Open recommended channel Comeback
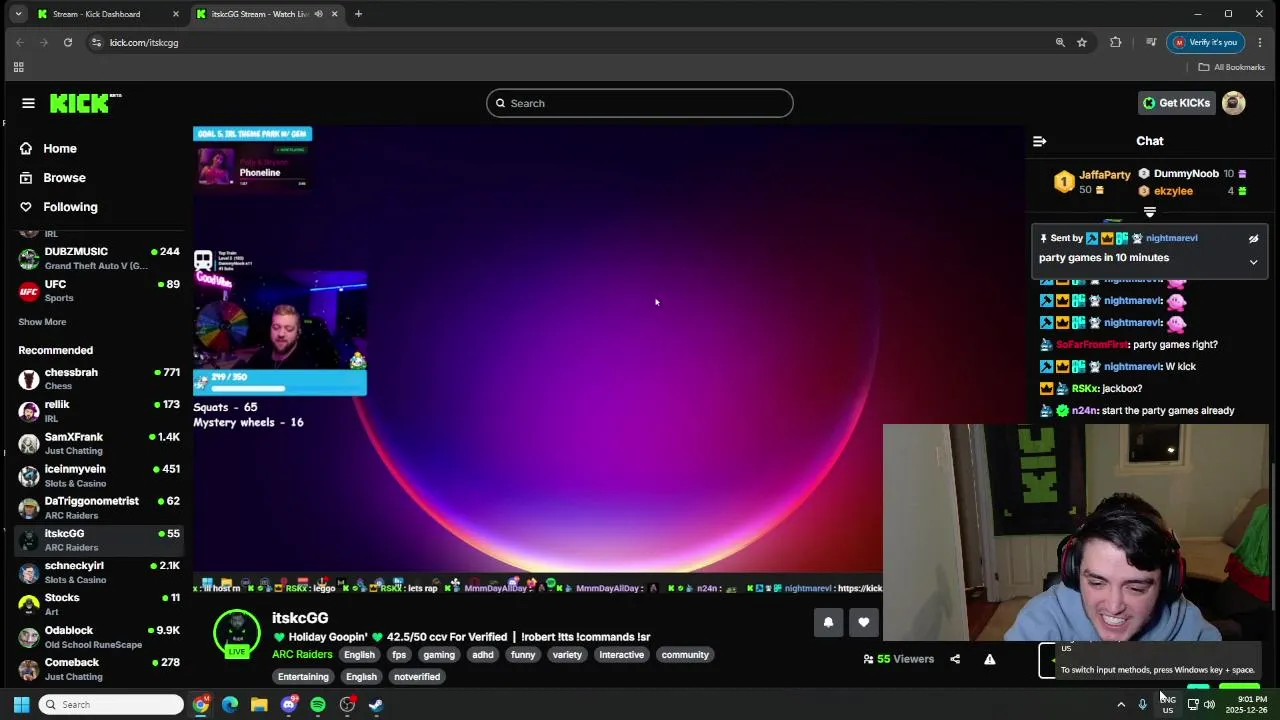 (x=98, y=669)
